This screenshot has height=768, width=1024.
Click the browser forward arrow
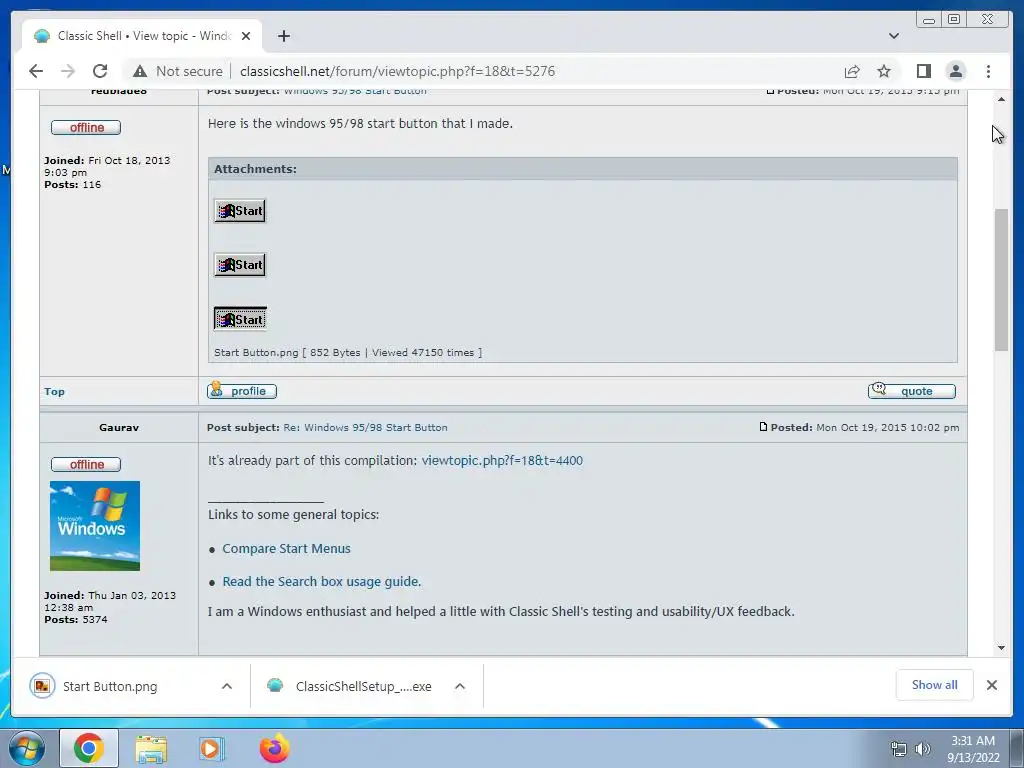[x=68, y=71]
